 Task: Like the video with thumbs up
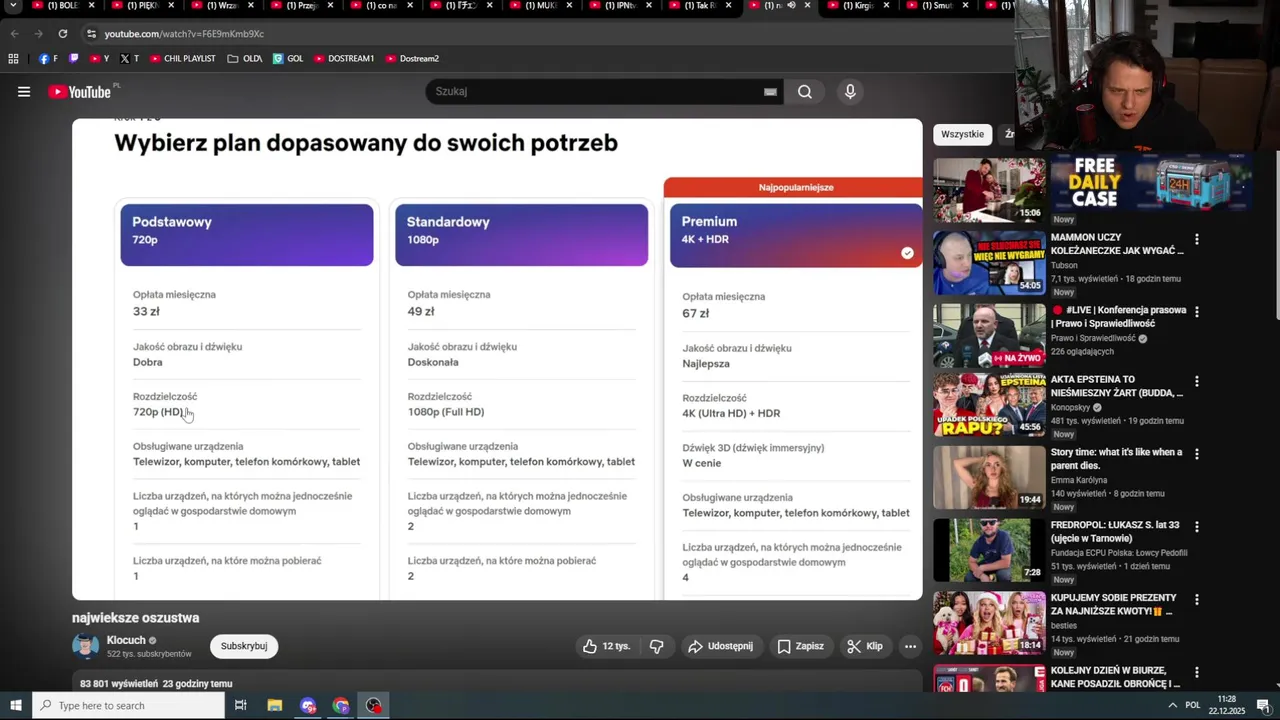pyautogui.click(x=607, y=646)
